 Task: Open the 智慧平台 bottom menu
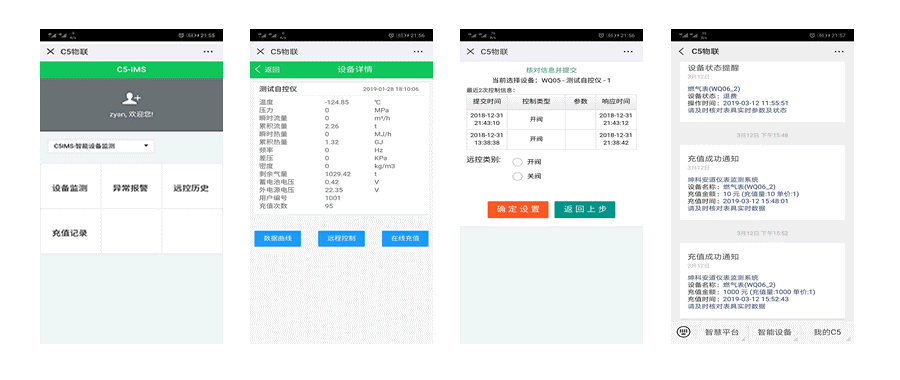(721, 332)
